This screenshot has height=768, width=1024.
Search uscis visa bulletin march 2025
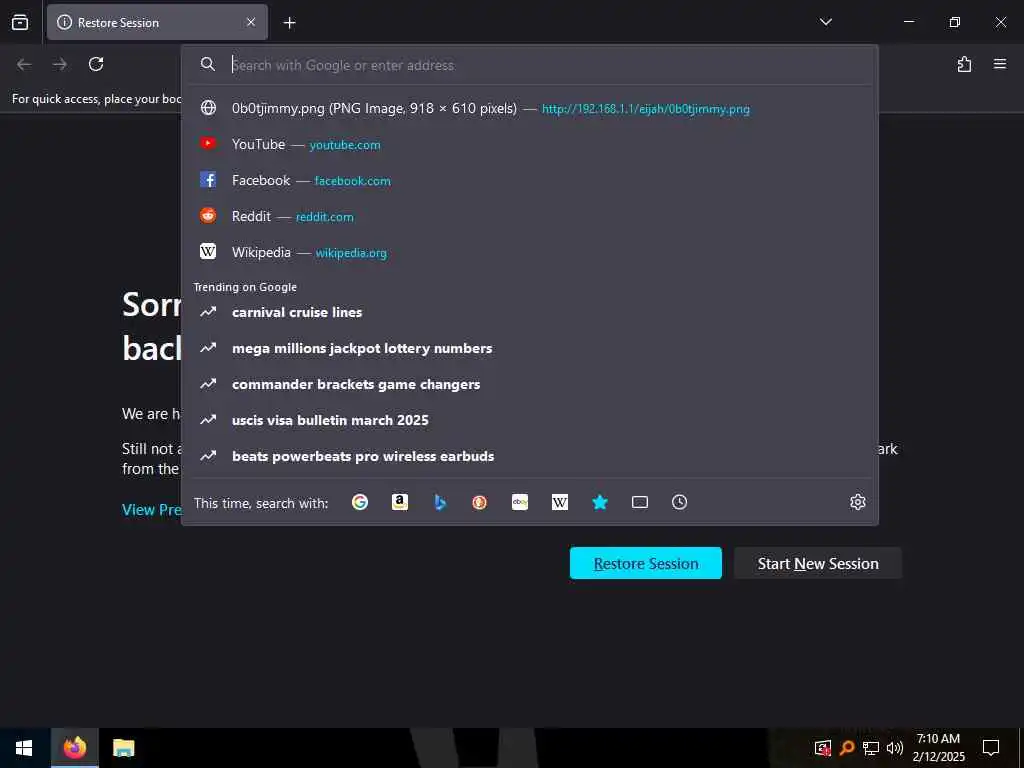click(x=530, y=420)
